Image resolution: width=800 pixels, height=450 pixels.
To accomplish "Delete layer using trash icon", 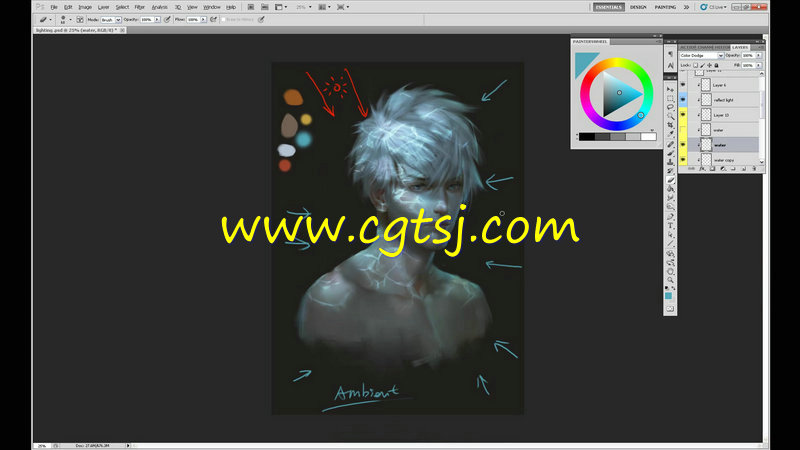I will (x=754, y=168).
